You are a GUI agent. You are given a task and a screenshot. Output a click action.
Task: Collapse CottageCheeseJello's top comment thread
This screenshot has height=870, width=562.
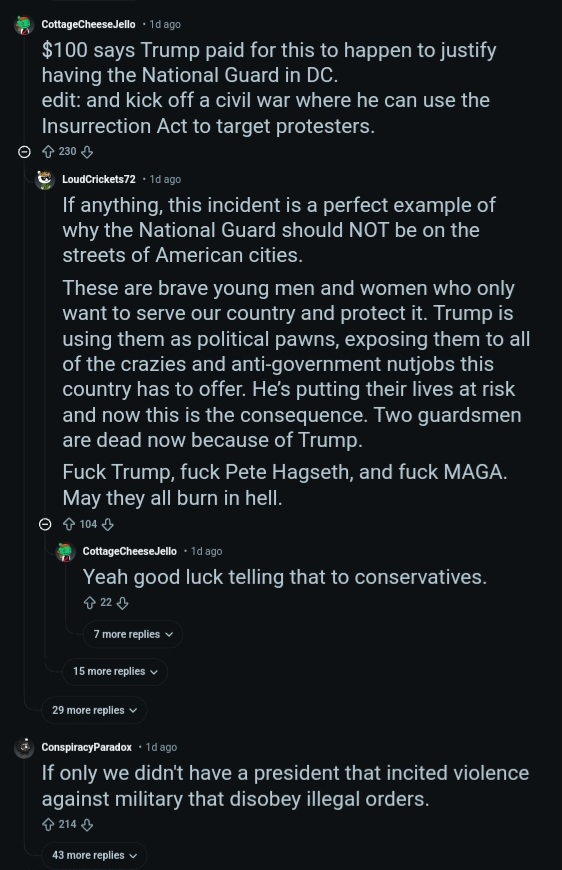click(x=24, y=151)
